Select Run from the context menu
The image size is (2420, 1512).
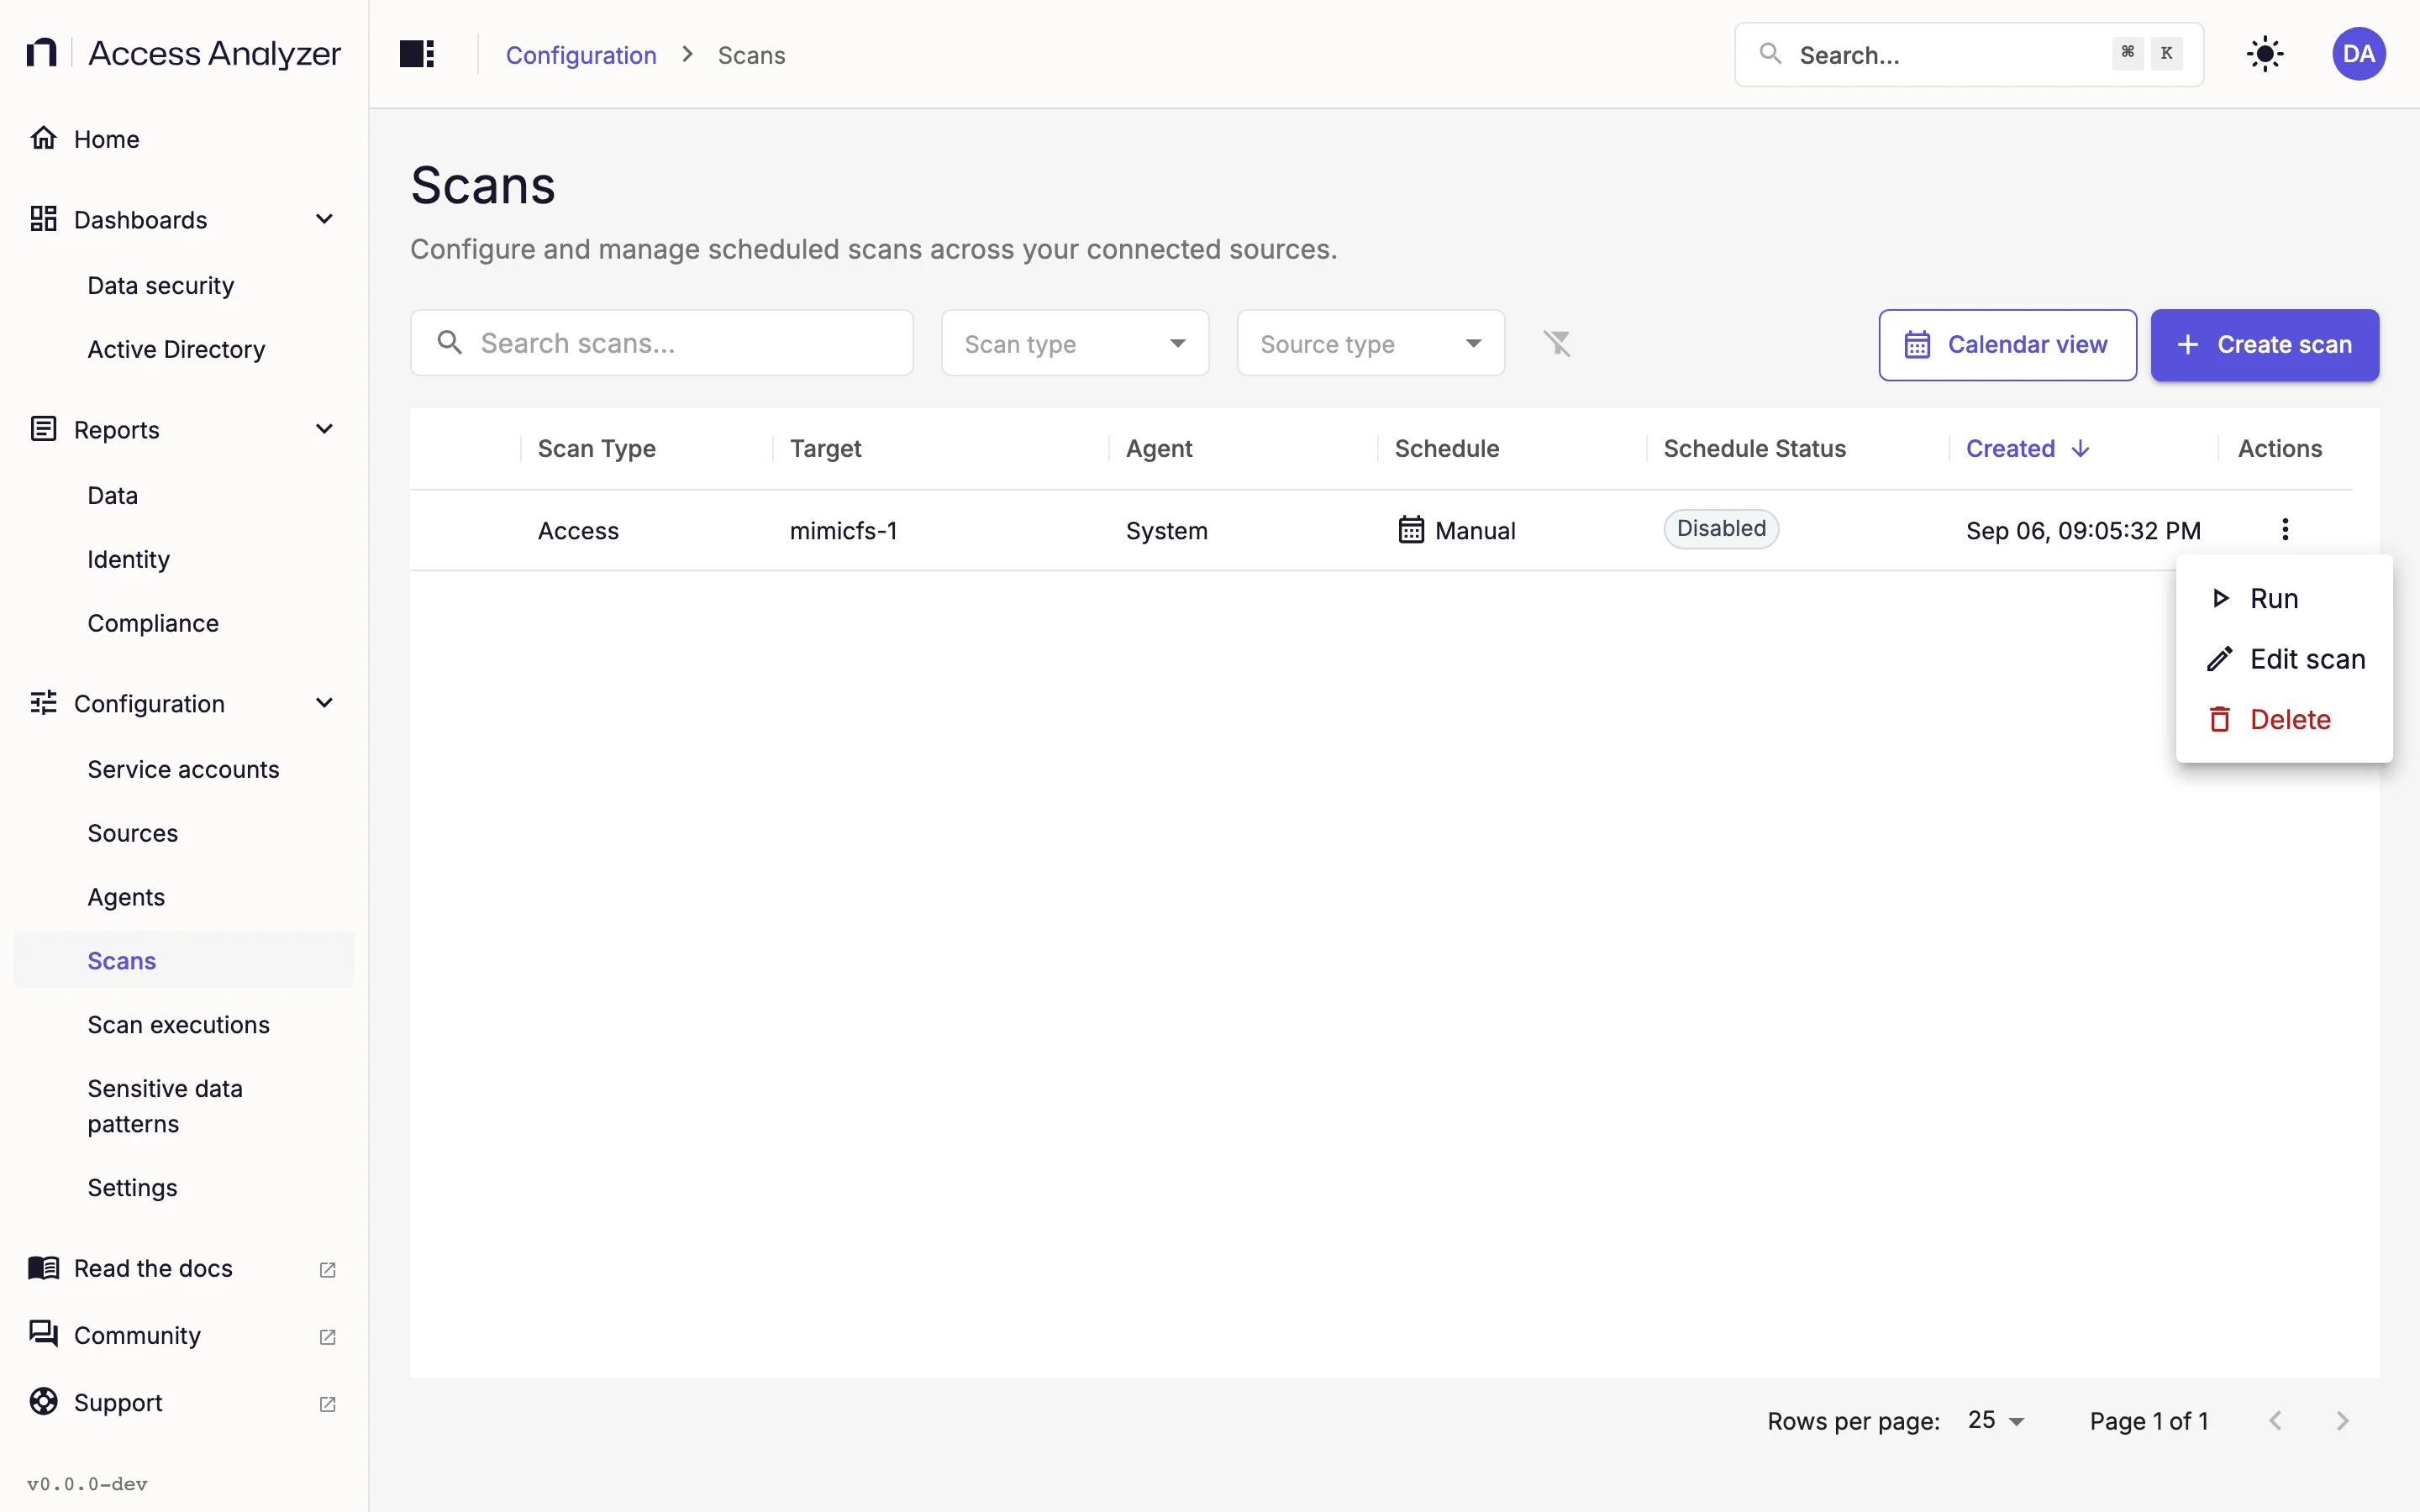click(2284, 598)
